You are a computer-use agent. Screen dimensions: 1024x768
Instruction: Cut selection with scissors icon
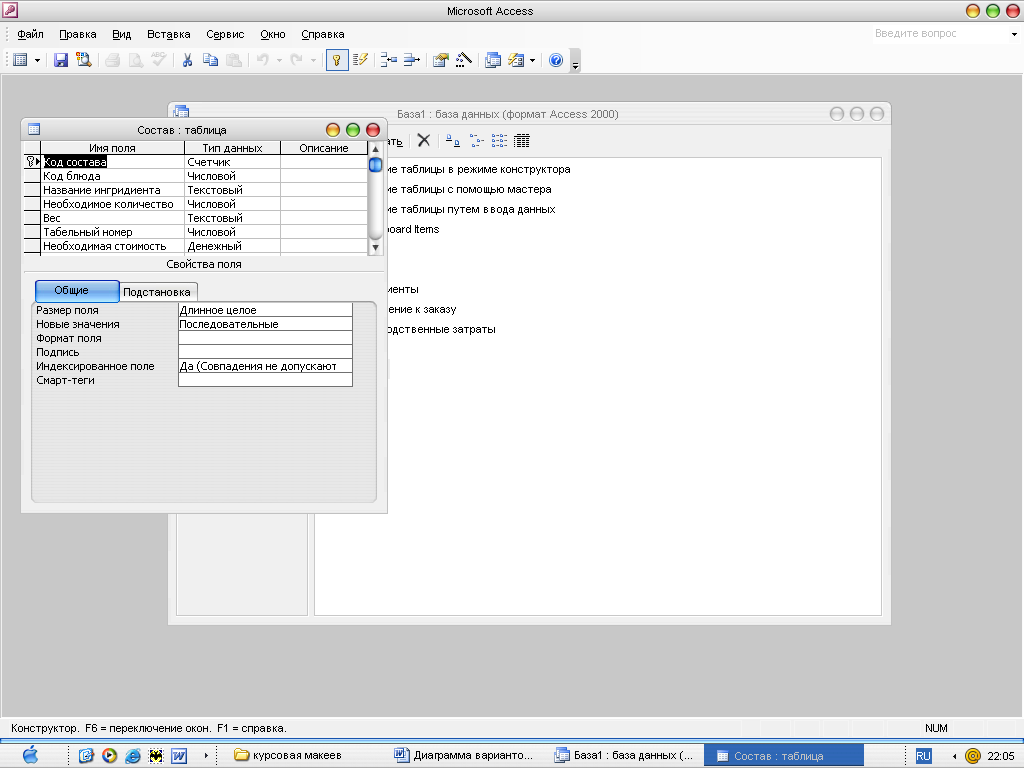coord(187,60)
